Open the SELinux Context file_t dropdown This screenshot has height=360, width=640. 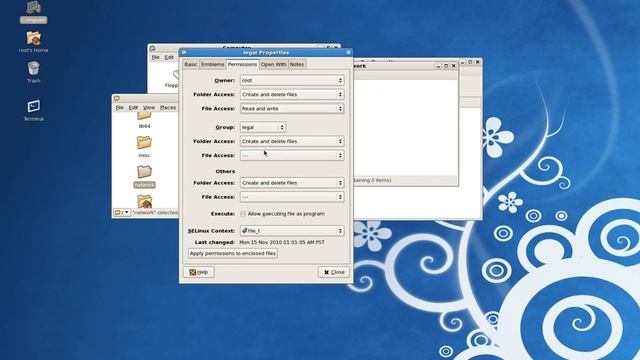pos(292,231)
